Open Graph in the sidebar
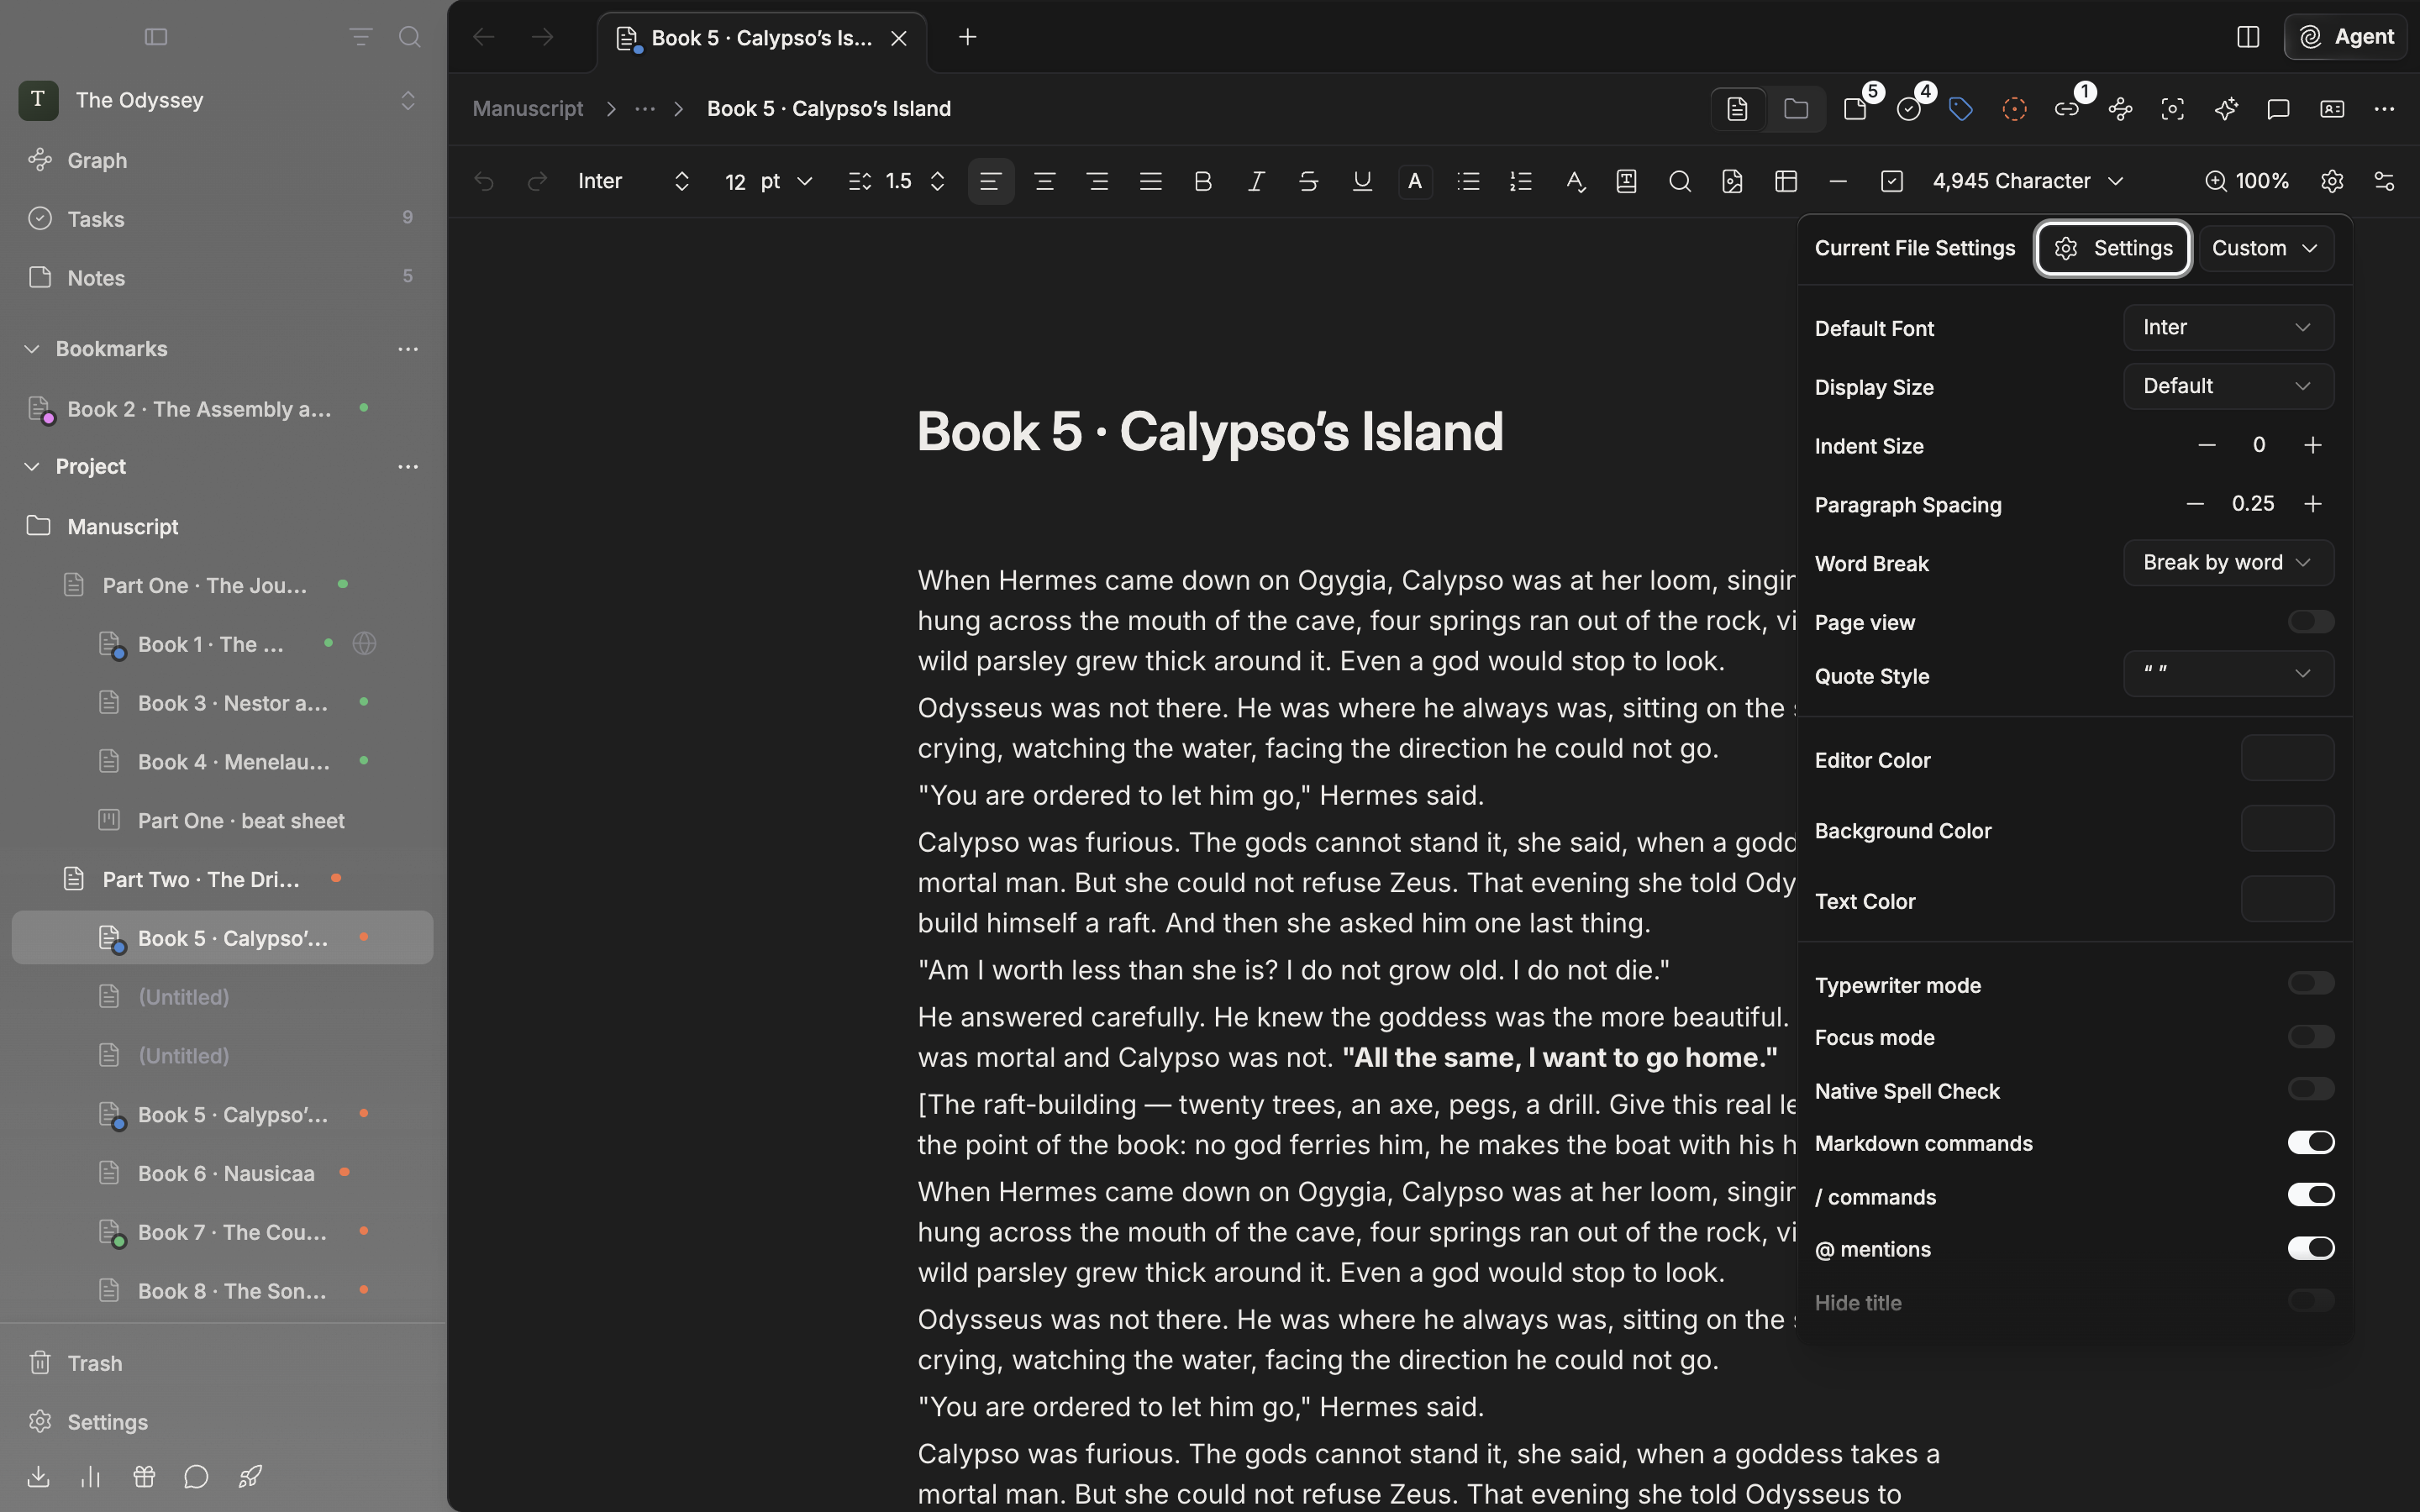This screenshot has width=2420, height=1512. tap(97, 160)
